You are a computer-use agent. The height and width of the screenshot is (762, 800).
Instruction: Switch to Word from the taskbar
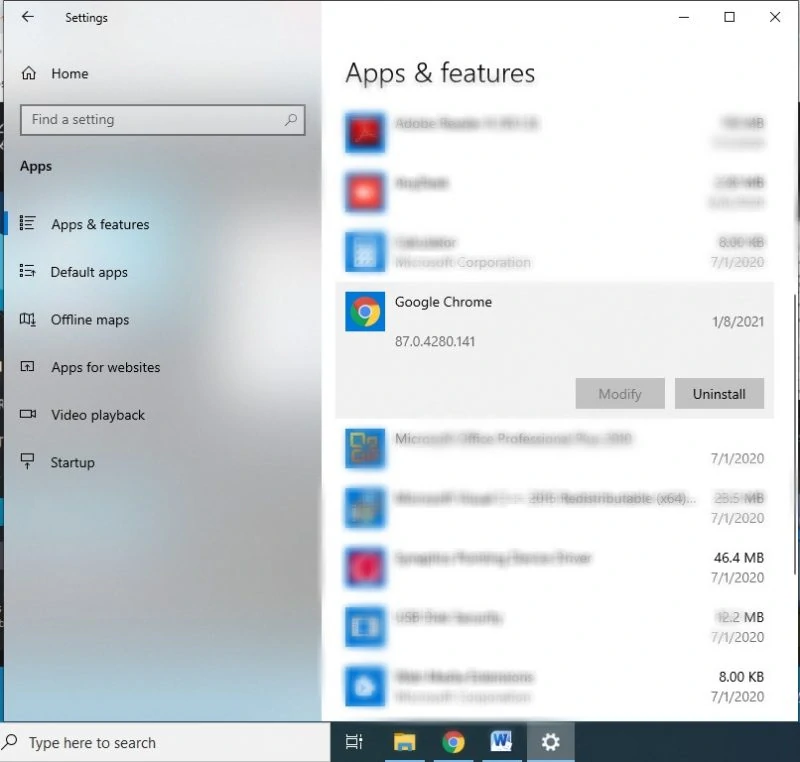point(501,742)
